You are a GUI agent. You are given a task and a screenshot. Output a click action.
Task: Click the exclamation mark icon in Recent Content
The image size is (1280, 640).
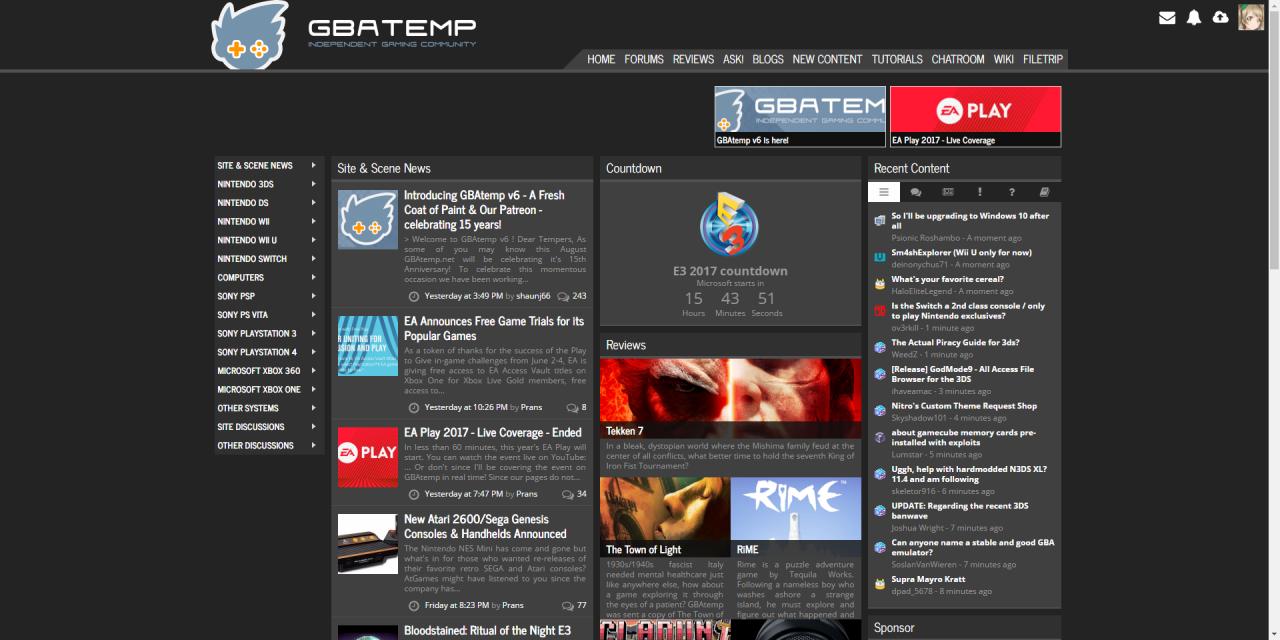(x=980, y=191)
